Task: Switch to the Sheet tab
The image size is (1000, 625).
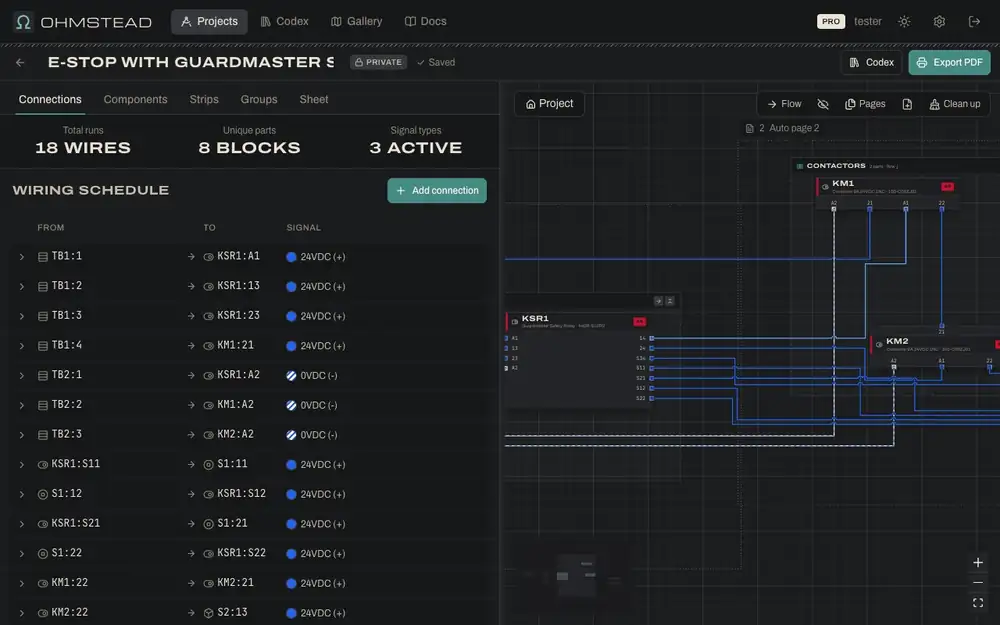Action: (314, 99)
